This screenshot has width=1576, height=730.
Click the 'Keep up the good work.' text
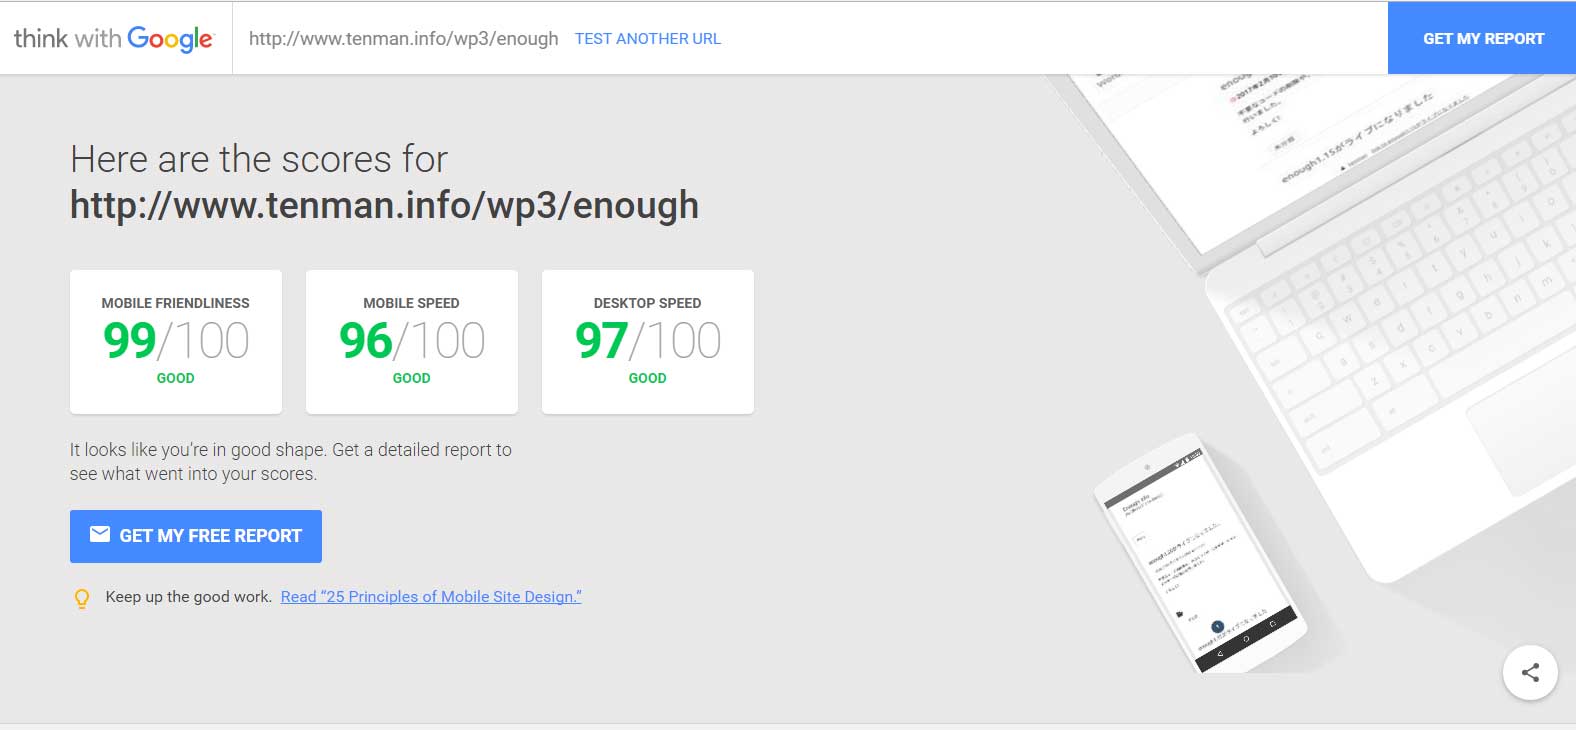pyautogui.click(x=189, y=597)
